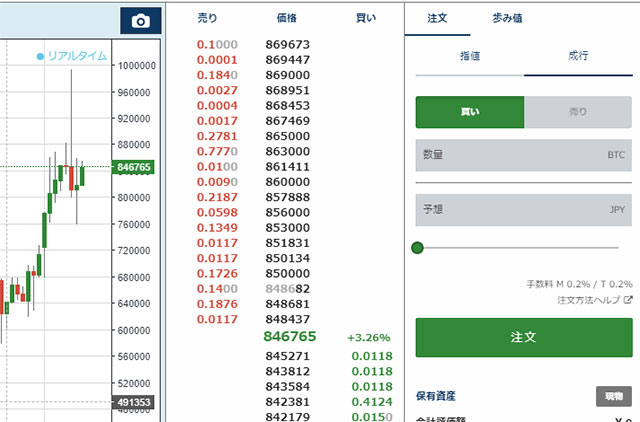
Task: Select the 指値 order type tab
Action: pos(470,56)
